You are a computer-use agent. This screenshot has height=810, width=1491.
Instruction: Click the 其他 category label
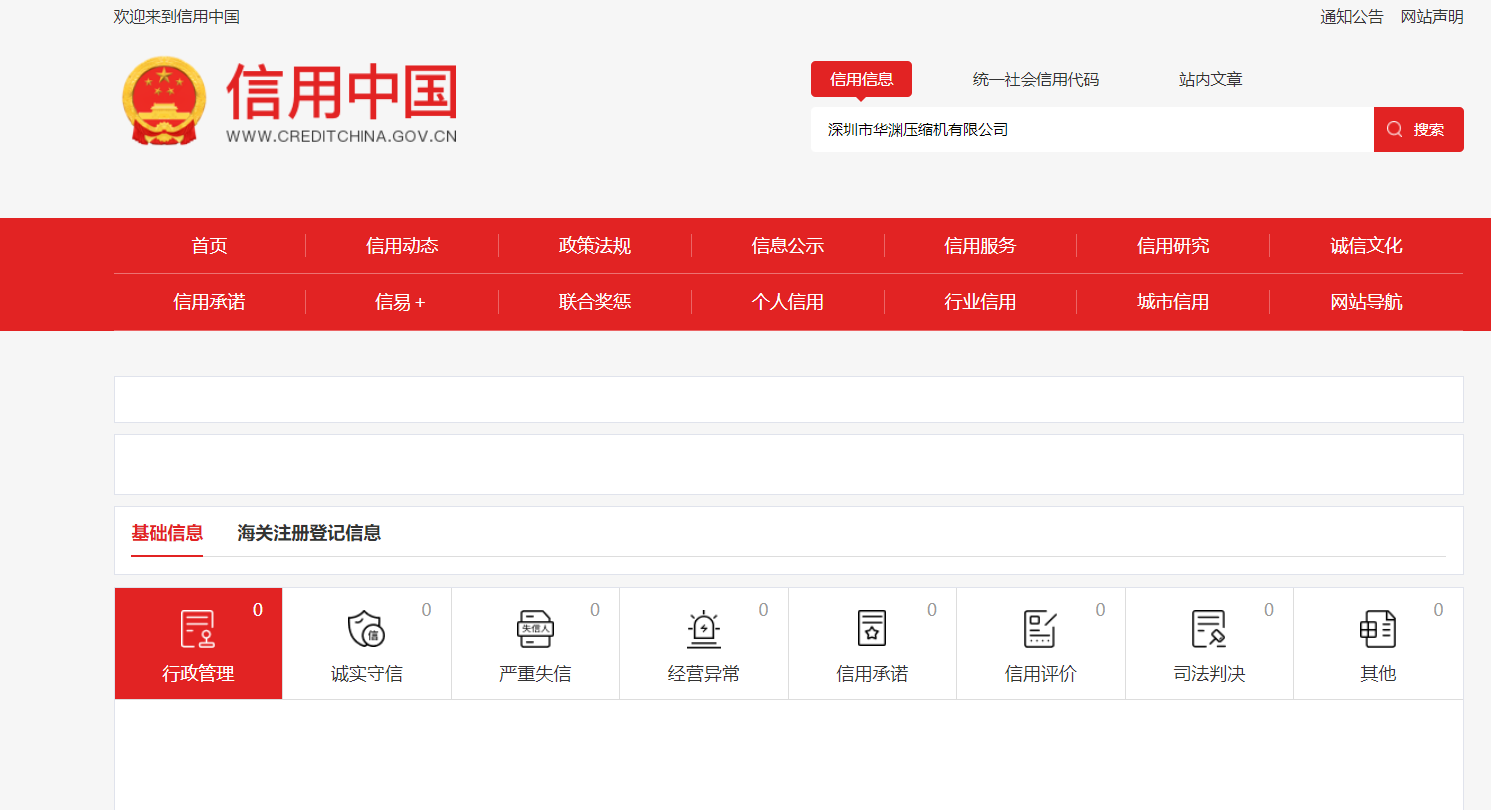coord(1378,674)
